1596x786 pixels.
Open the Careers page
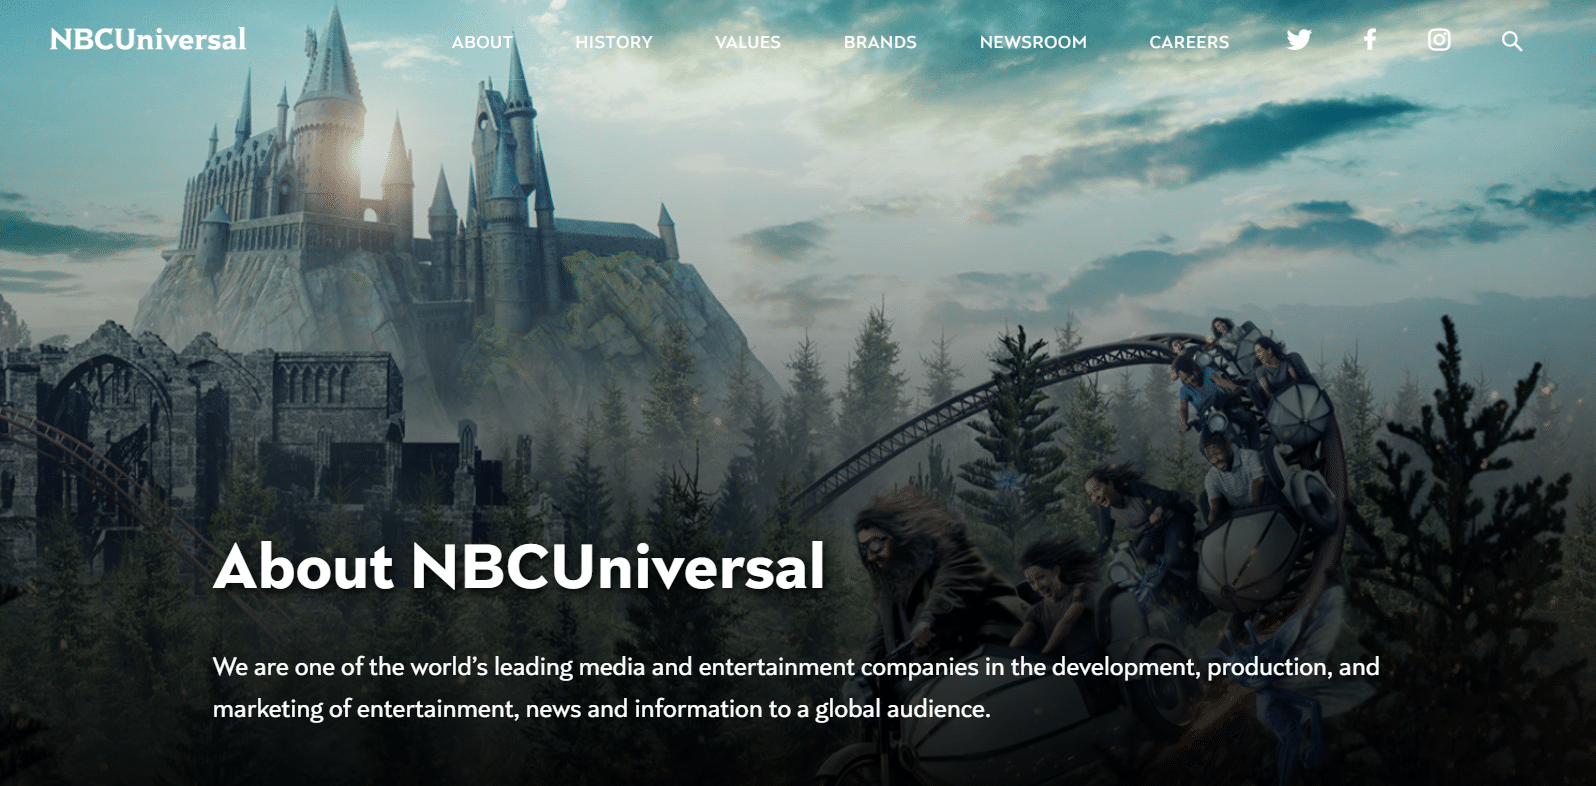point(1189,42)
